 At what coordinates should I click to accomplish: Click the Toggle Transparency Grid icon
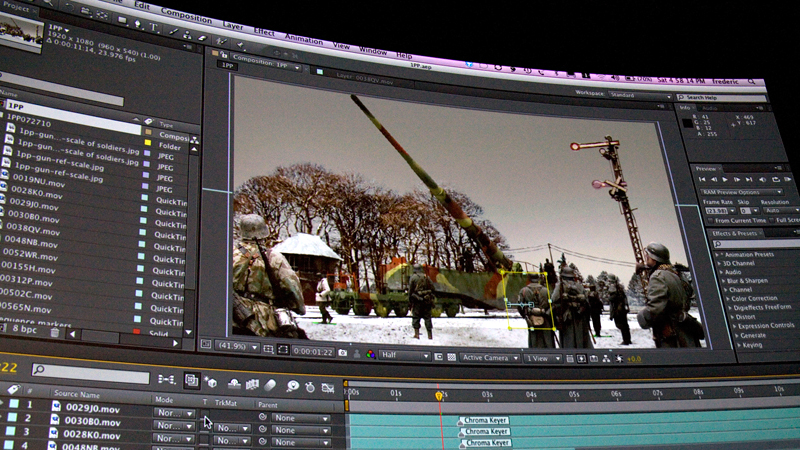[451, 357]
